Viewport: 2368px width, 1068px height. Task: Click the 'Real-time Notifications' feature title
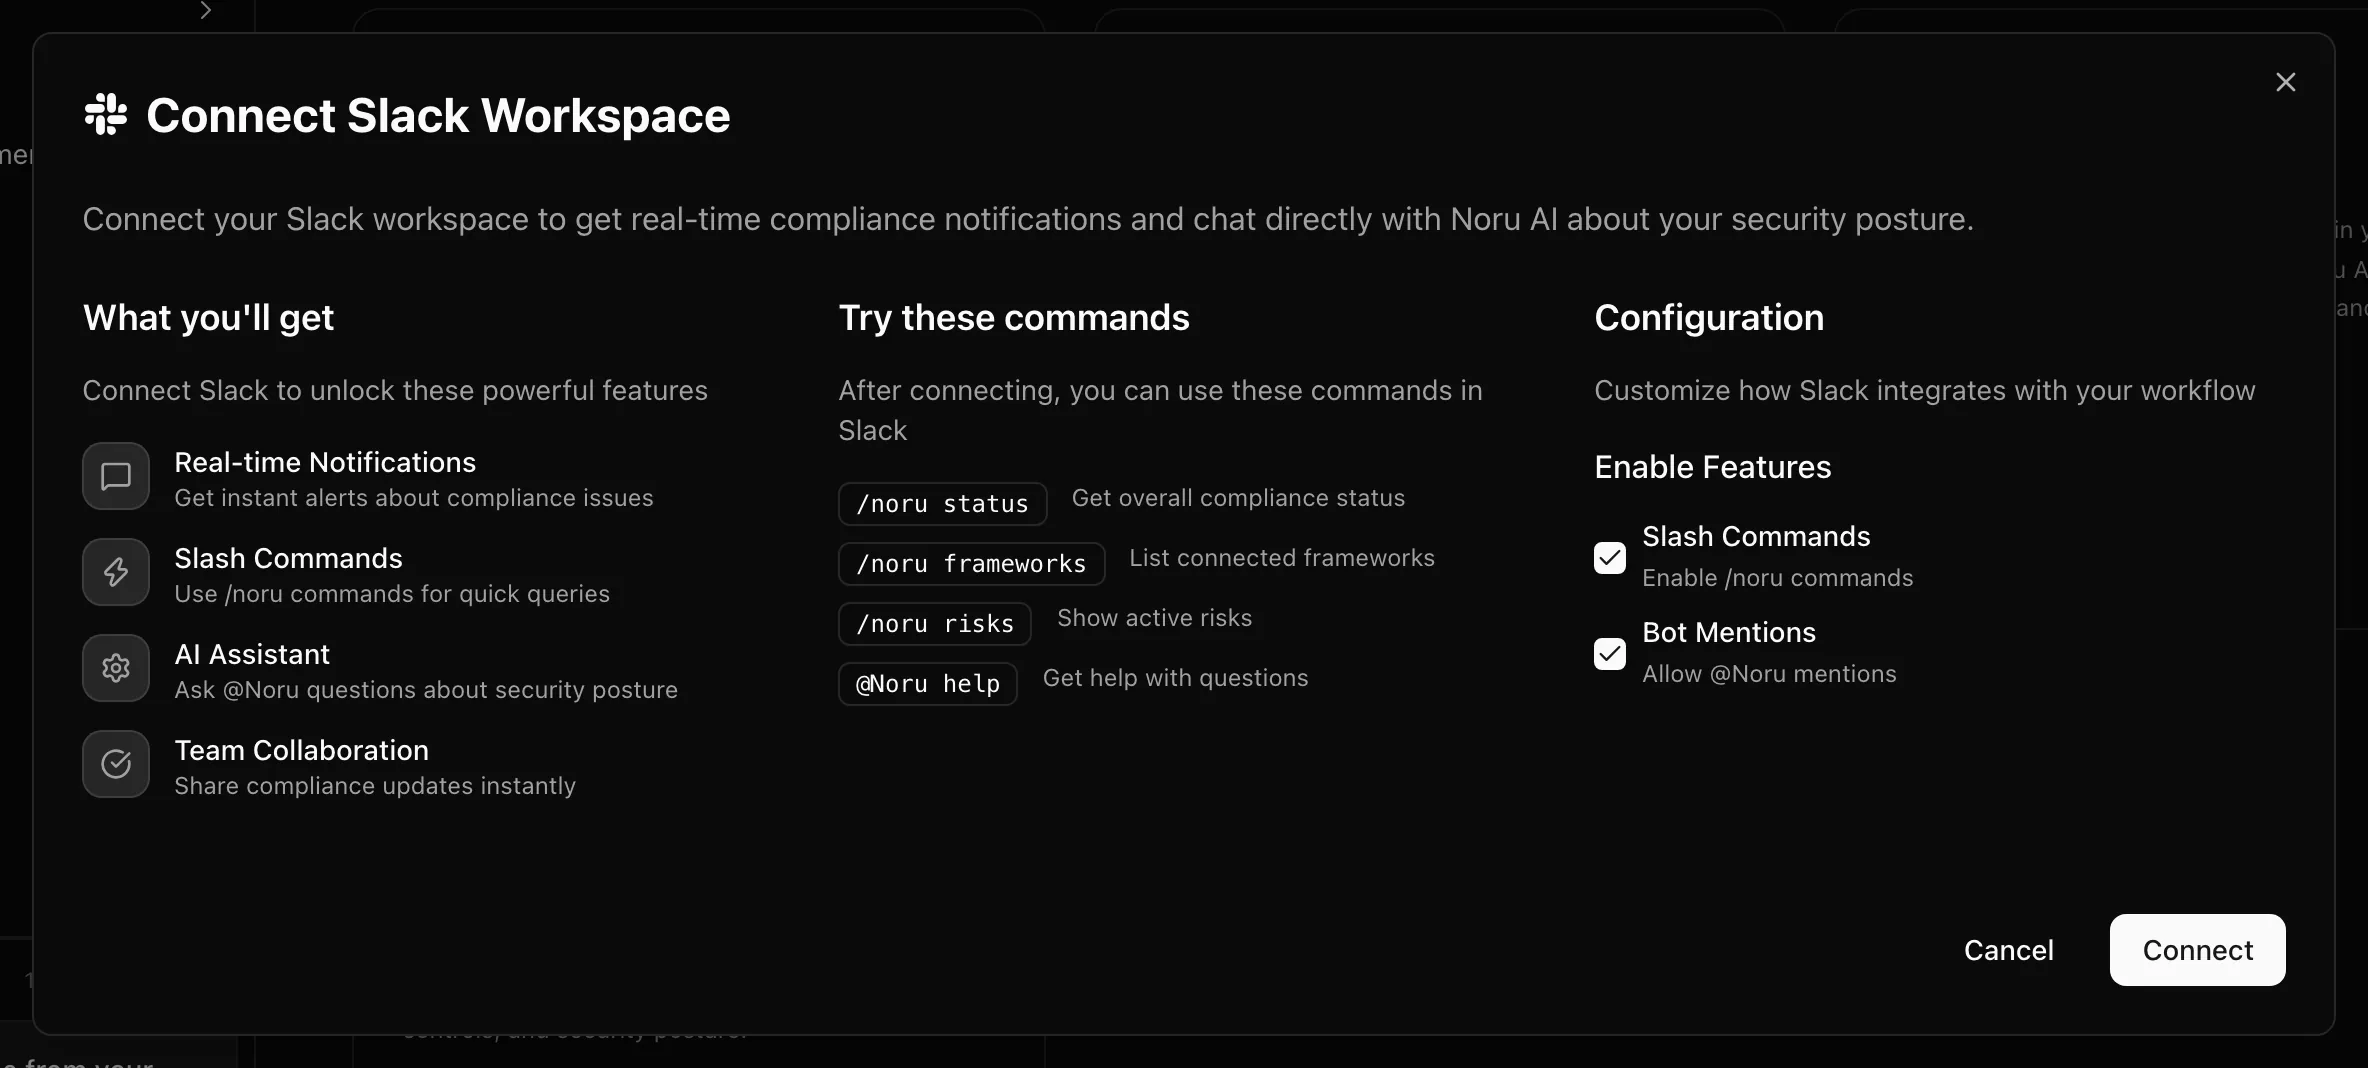[325, 462]
